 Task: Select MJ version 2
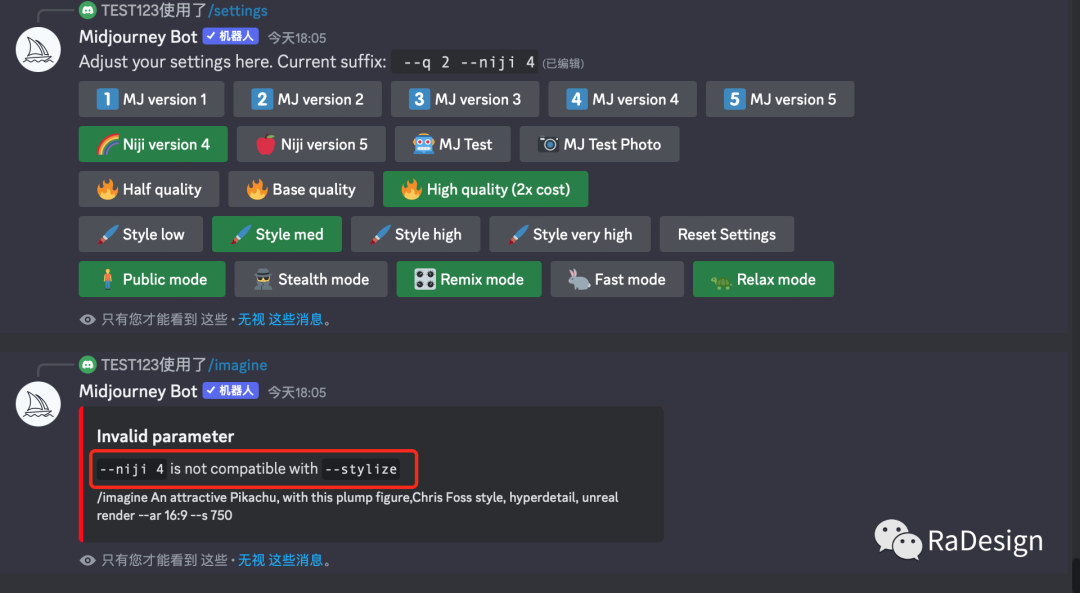307,99
